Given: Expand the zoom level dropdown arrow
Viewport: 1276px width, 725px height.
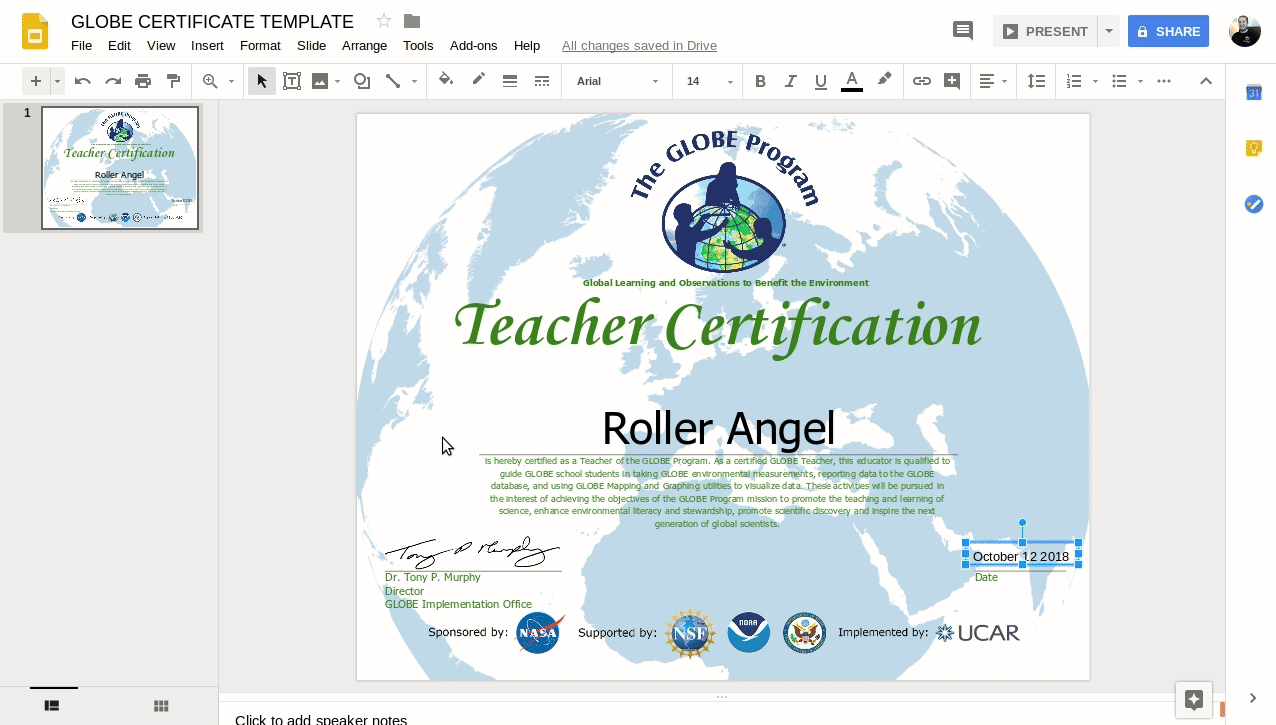Looking at the screenshot, I should pos(231,81).
